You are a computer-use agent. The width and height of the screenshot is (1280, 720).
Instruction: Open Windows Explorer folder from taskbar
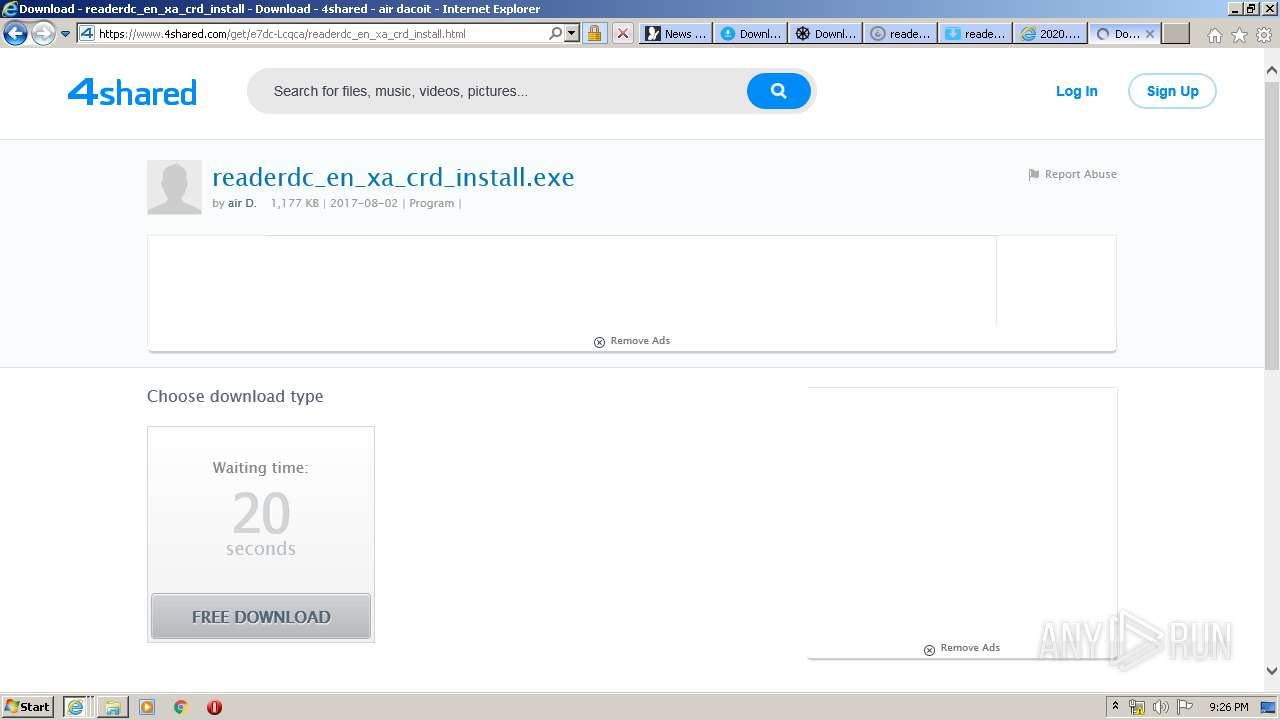113,707
